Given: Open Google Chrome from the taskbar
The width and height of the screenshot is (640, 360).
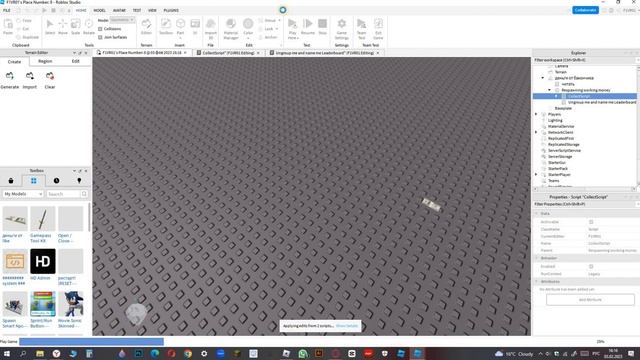Looking at the screenshot, I should pos(188,353).
